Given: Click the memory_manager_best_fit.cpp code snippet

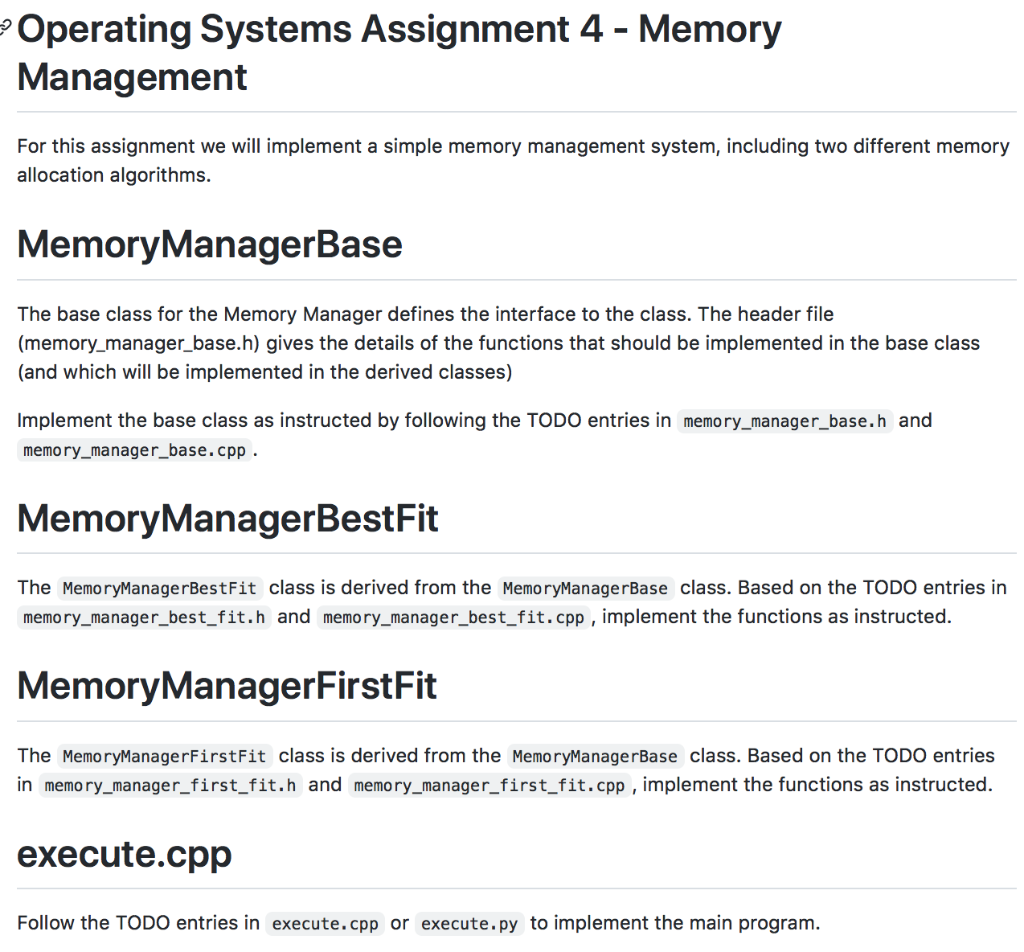Looking at the screenshot, I should (453, 618).
